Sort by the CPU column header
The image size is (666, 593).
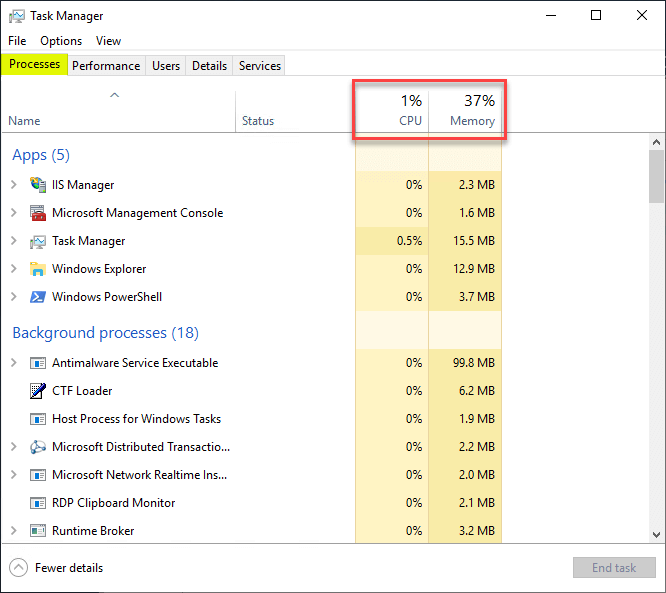click(392, 111)
